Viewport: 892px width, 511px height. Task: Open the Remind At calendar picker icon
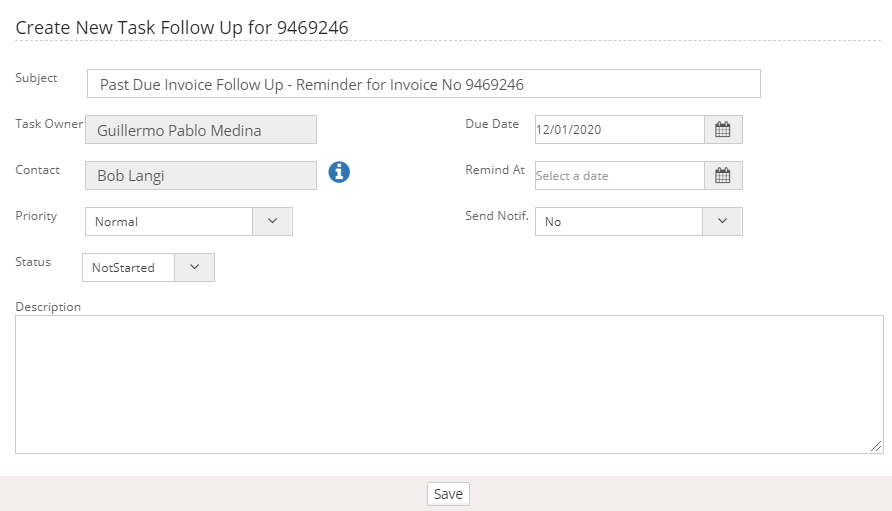(723, 175)
